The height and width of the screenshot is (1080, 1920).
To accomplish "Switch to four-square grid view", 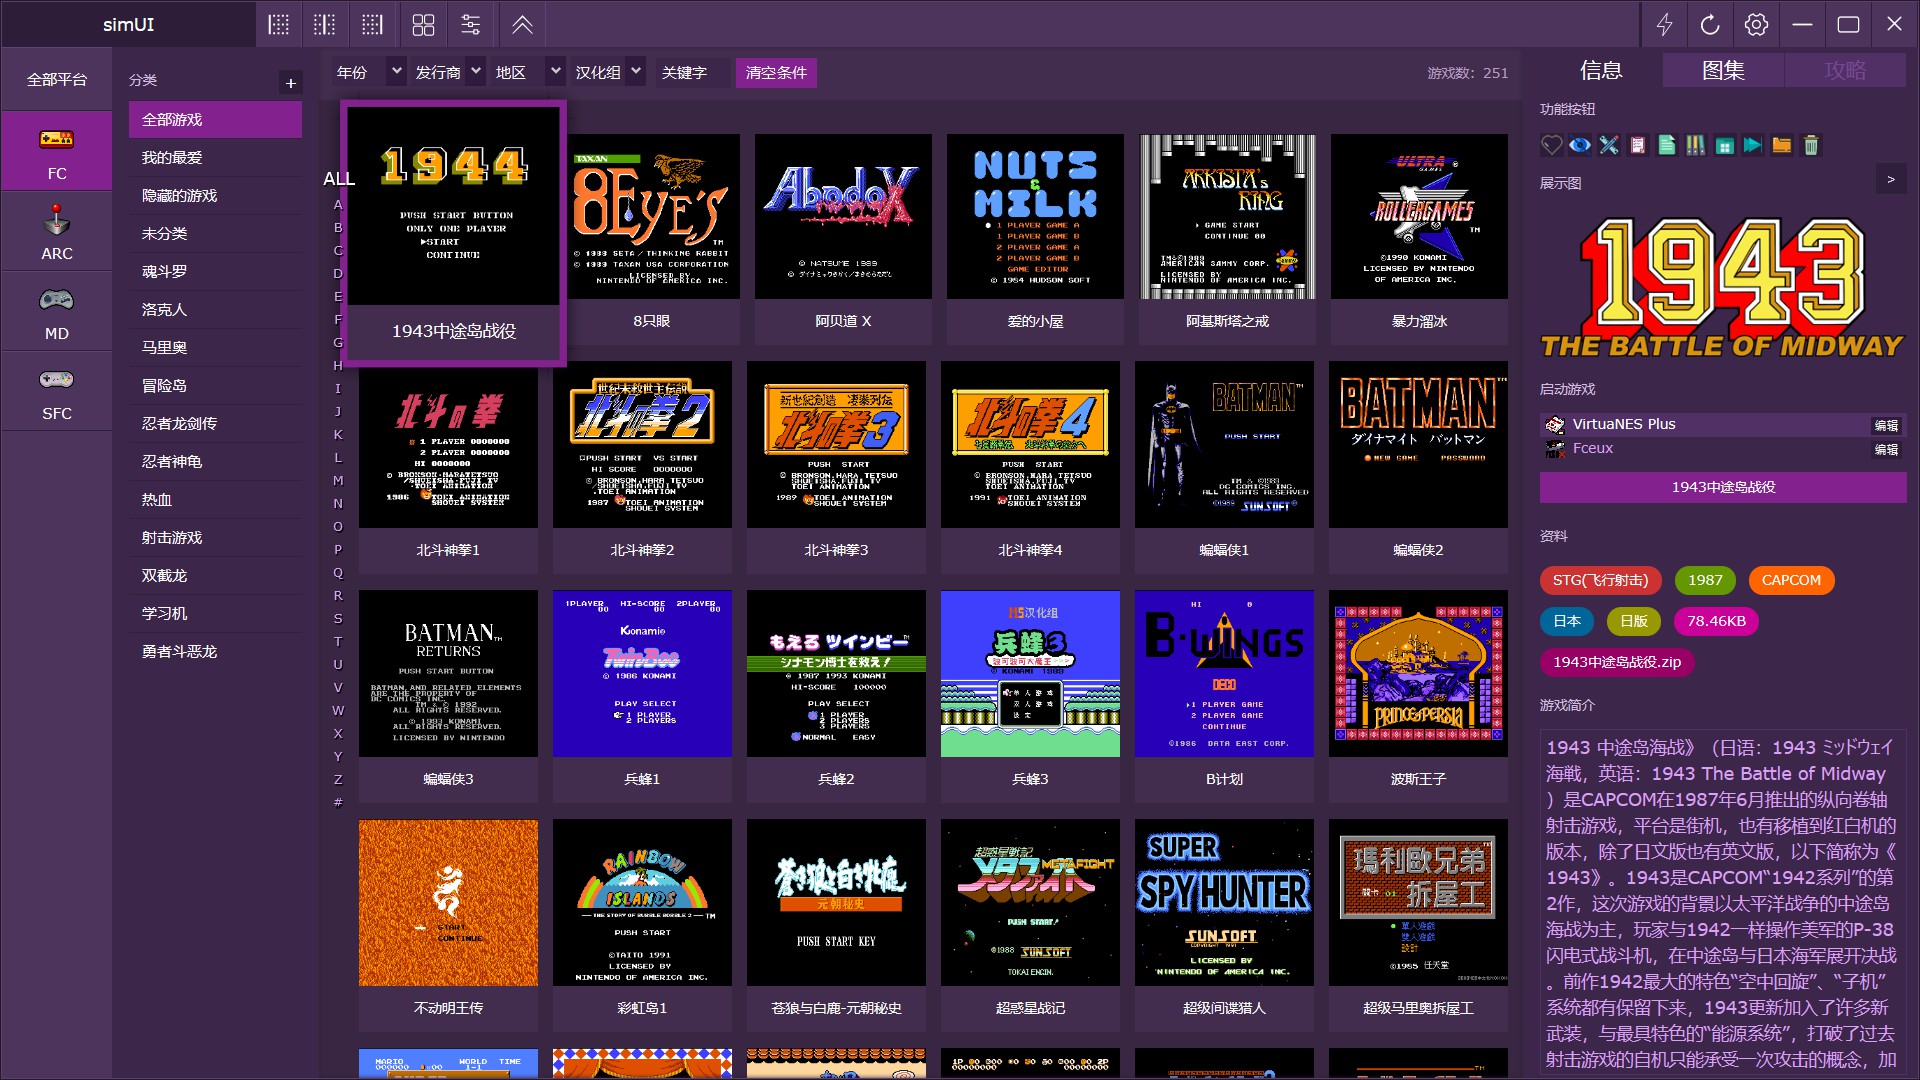I will pos(424,25).
